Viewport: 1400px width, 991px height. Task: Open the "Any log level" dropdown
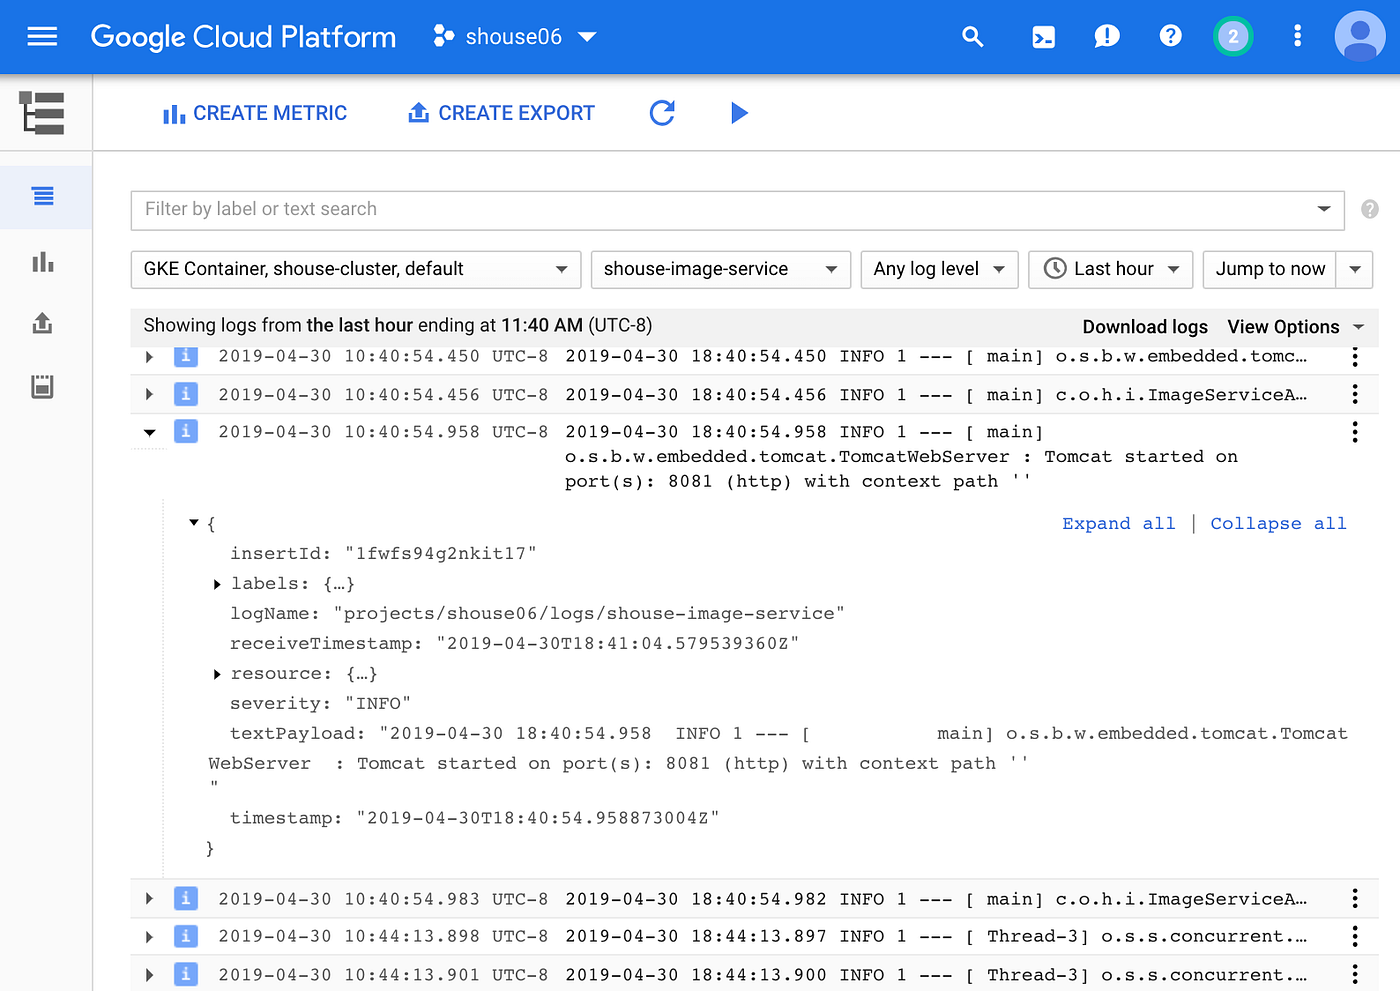click(x=938, y=269)
